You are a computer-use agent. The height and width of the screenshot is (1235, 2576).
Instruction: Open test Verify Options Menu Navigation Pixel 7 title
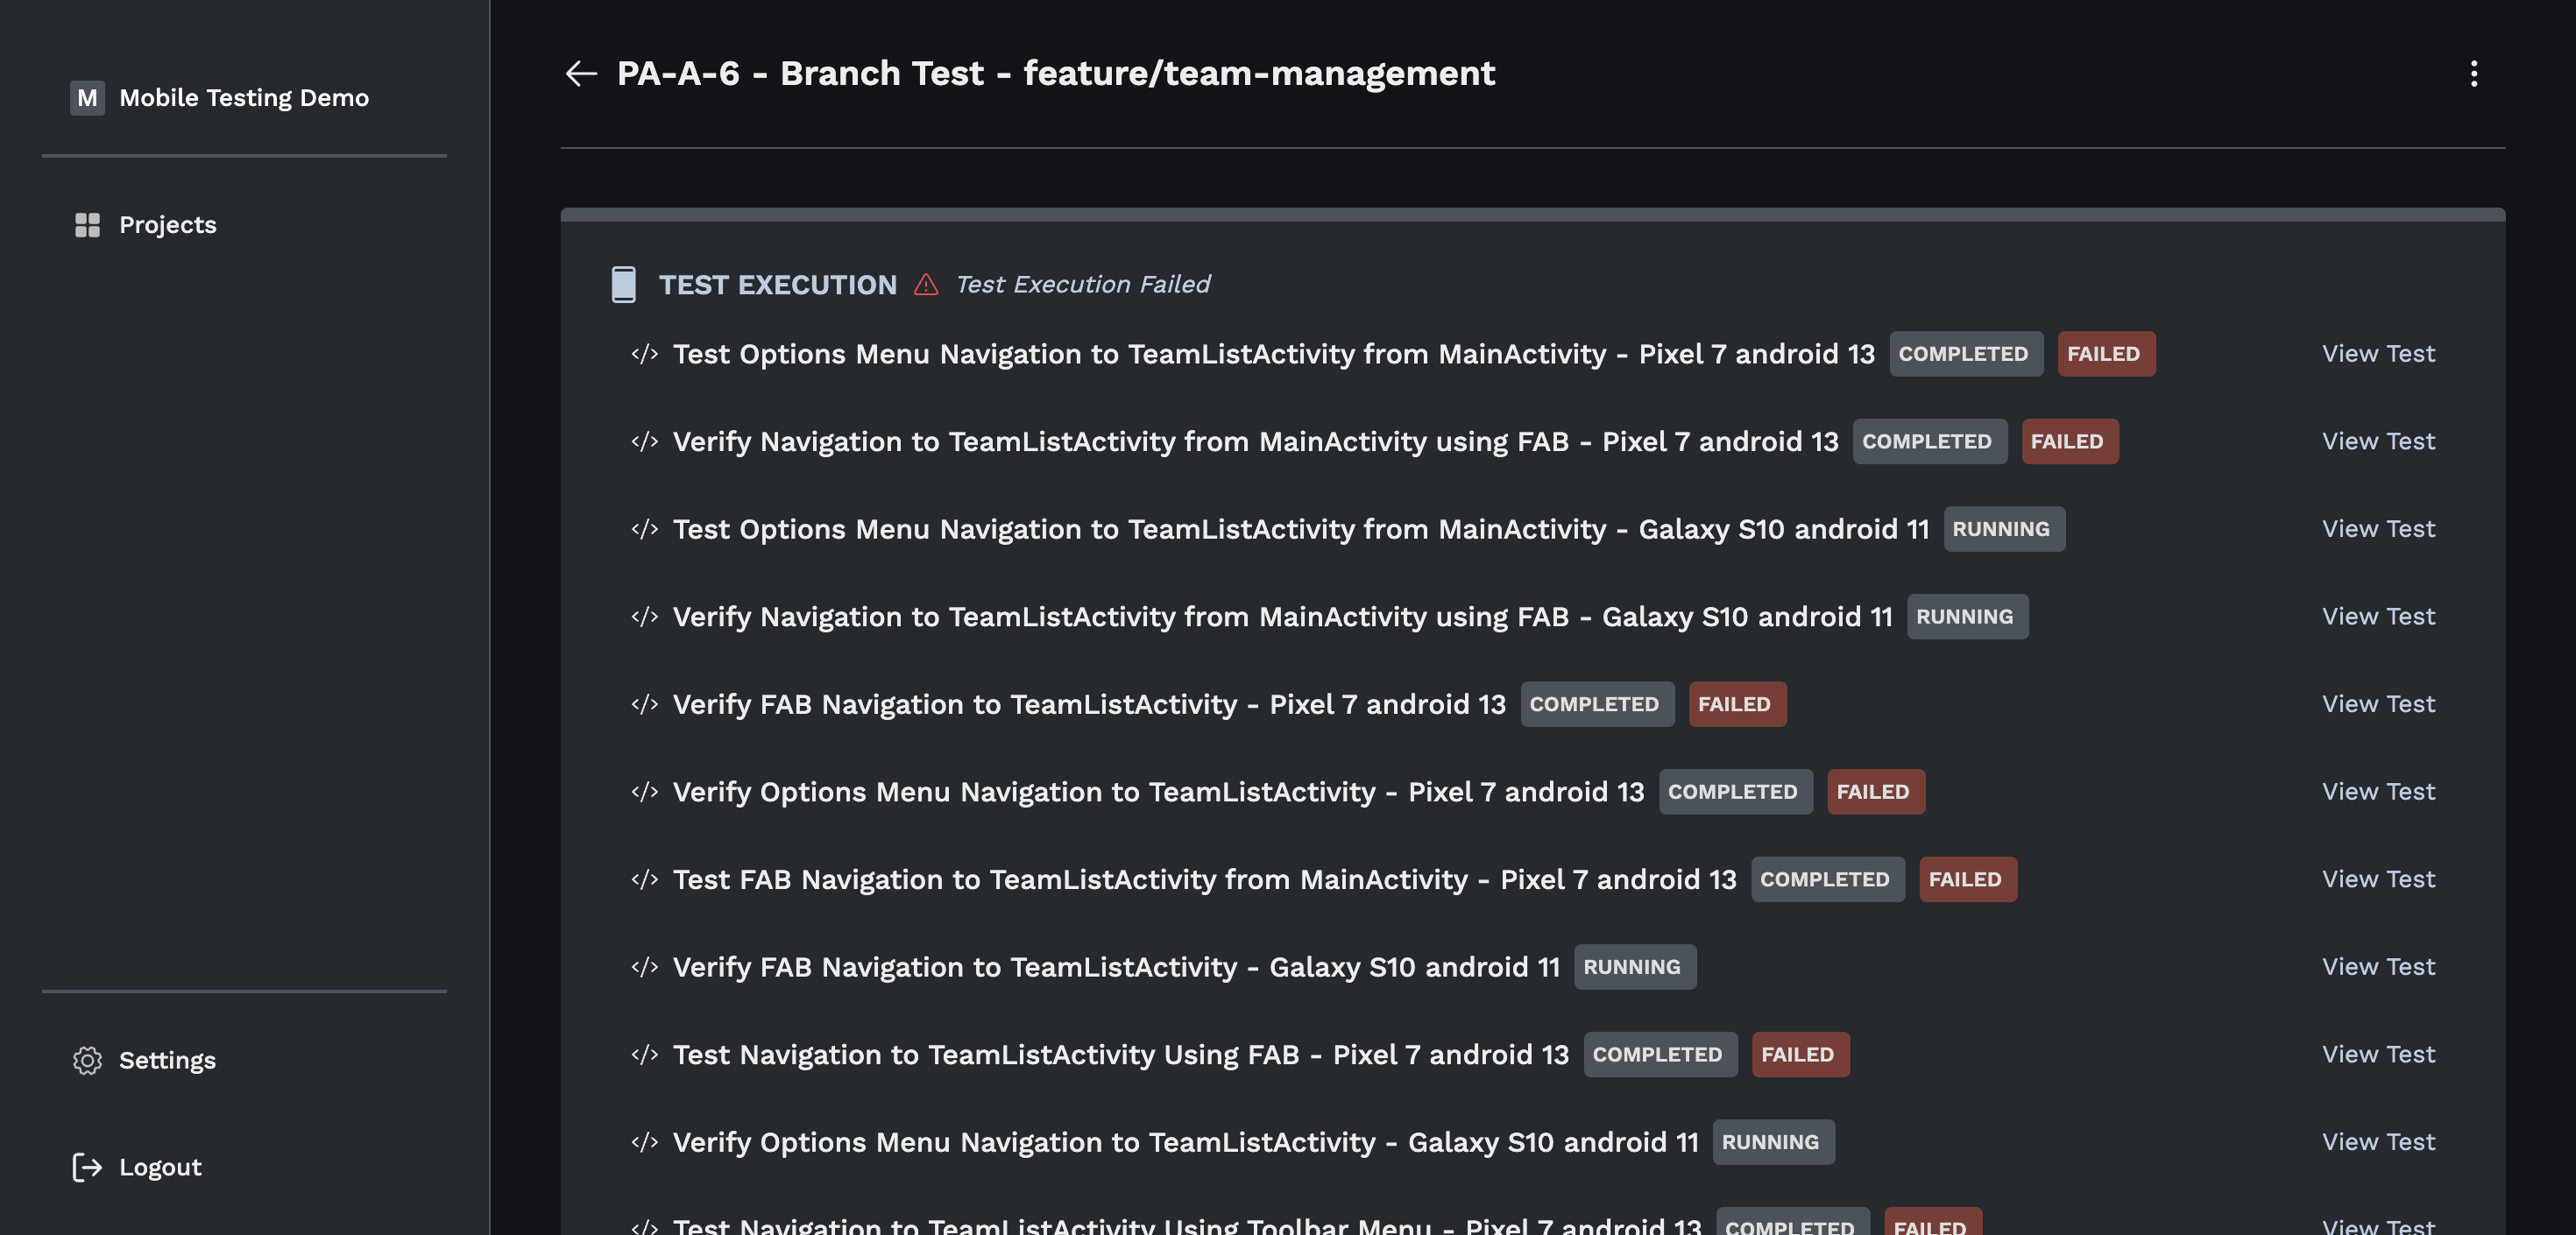[x=1157, y=792]
